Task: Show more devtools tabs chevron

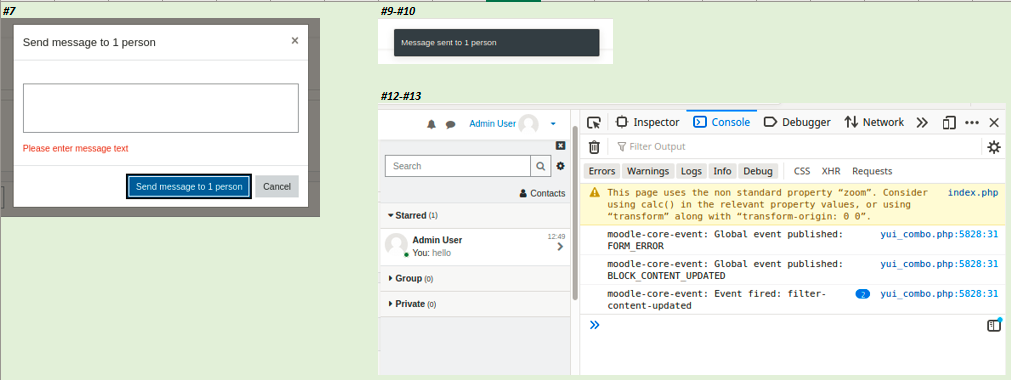Action: click(922, 123)
